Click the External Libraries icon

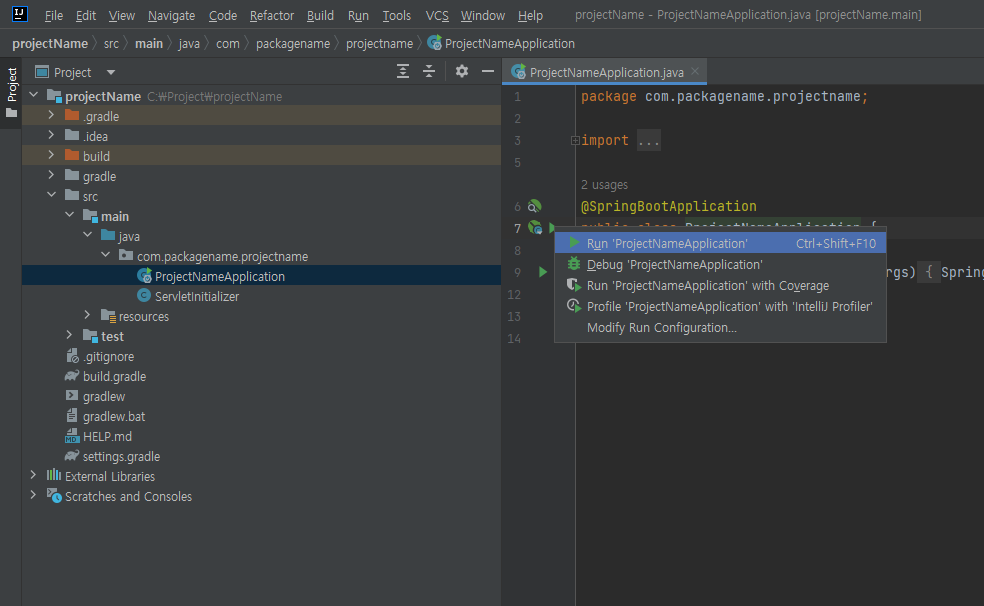tap(54, 476)
